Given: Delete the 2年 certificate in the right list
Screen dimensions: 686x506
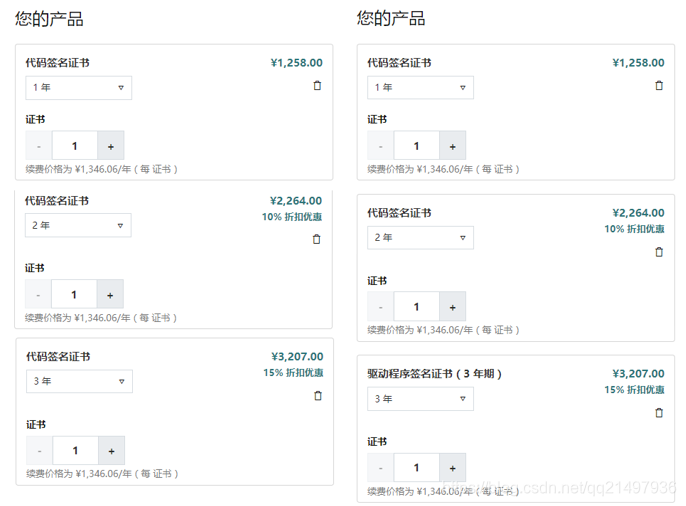Looking at the screenshot, I should [658, 251].
